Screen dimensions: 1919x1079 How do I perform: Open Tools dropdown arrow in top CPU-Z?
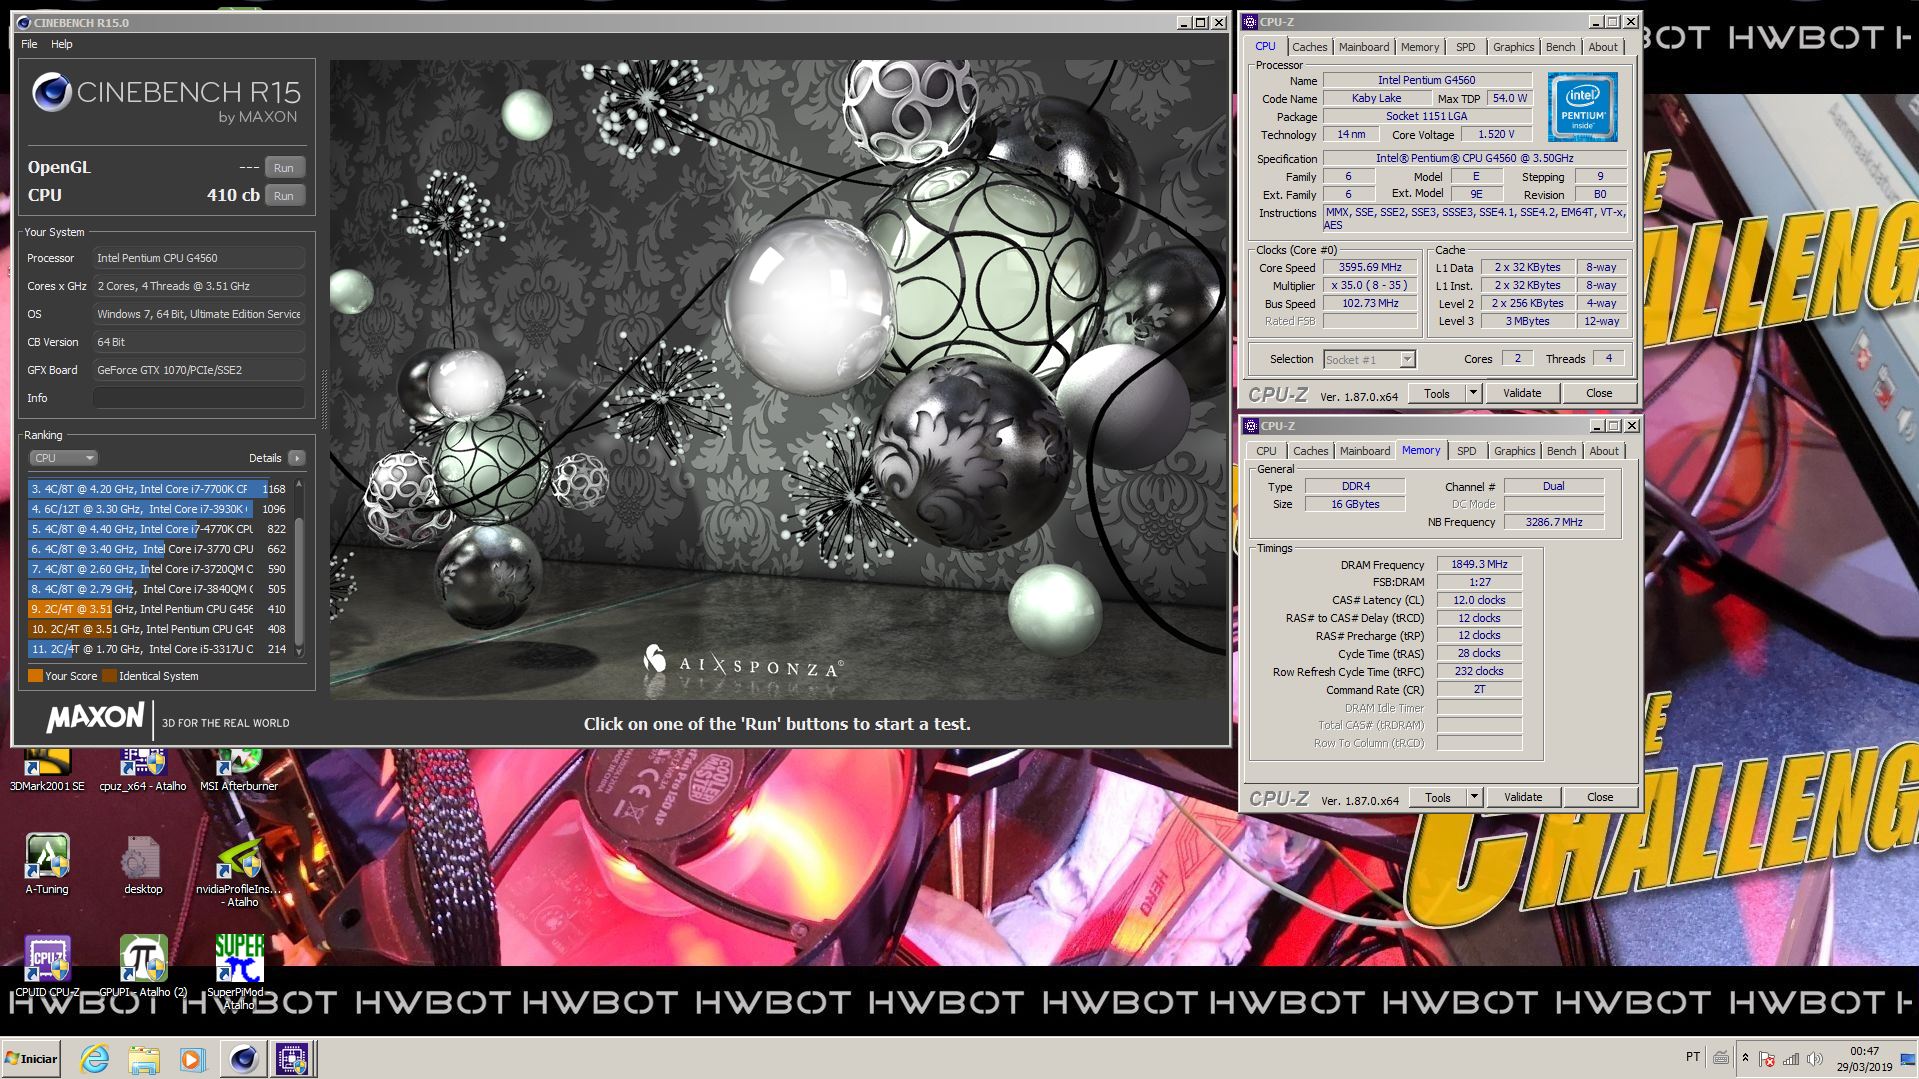click(x=1473, y=393)
